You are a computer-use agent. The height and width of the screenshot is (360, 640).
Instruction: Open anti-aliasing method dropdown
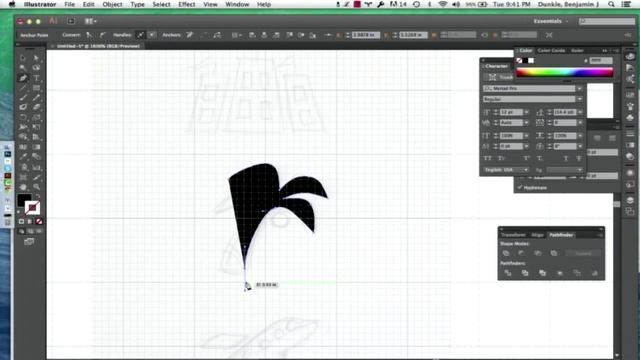click(x=565, y=170)
